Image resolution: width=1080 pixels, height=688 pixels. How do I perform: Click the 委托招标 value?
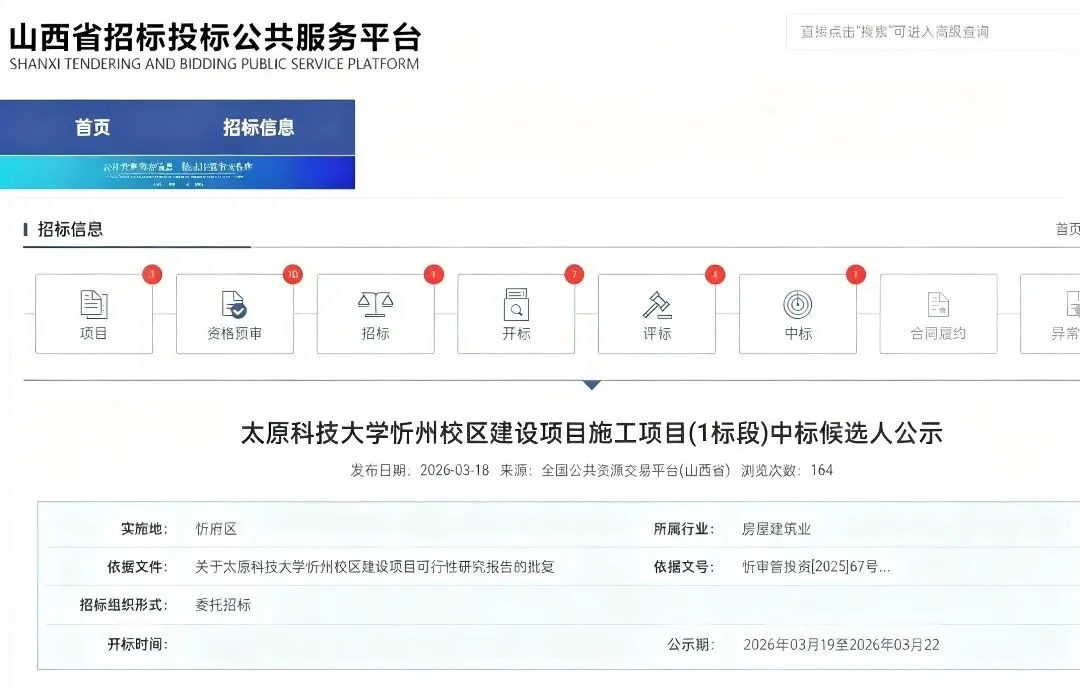click(x=223, y=605)
